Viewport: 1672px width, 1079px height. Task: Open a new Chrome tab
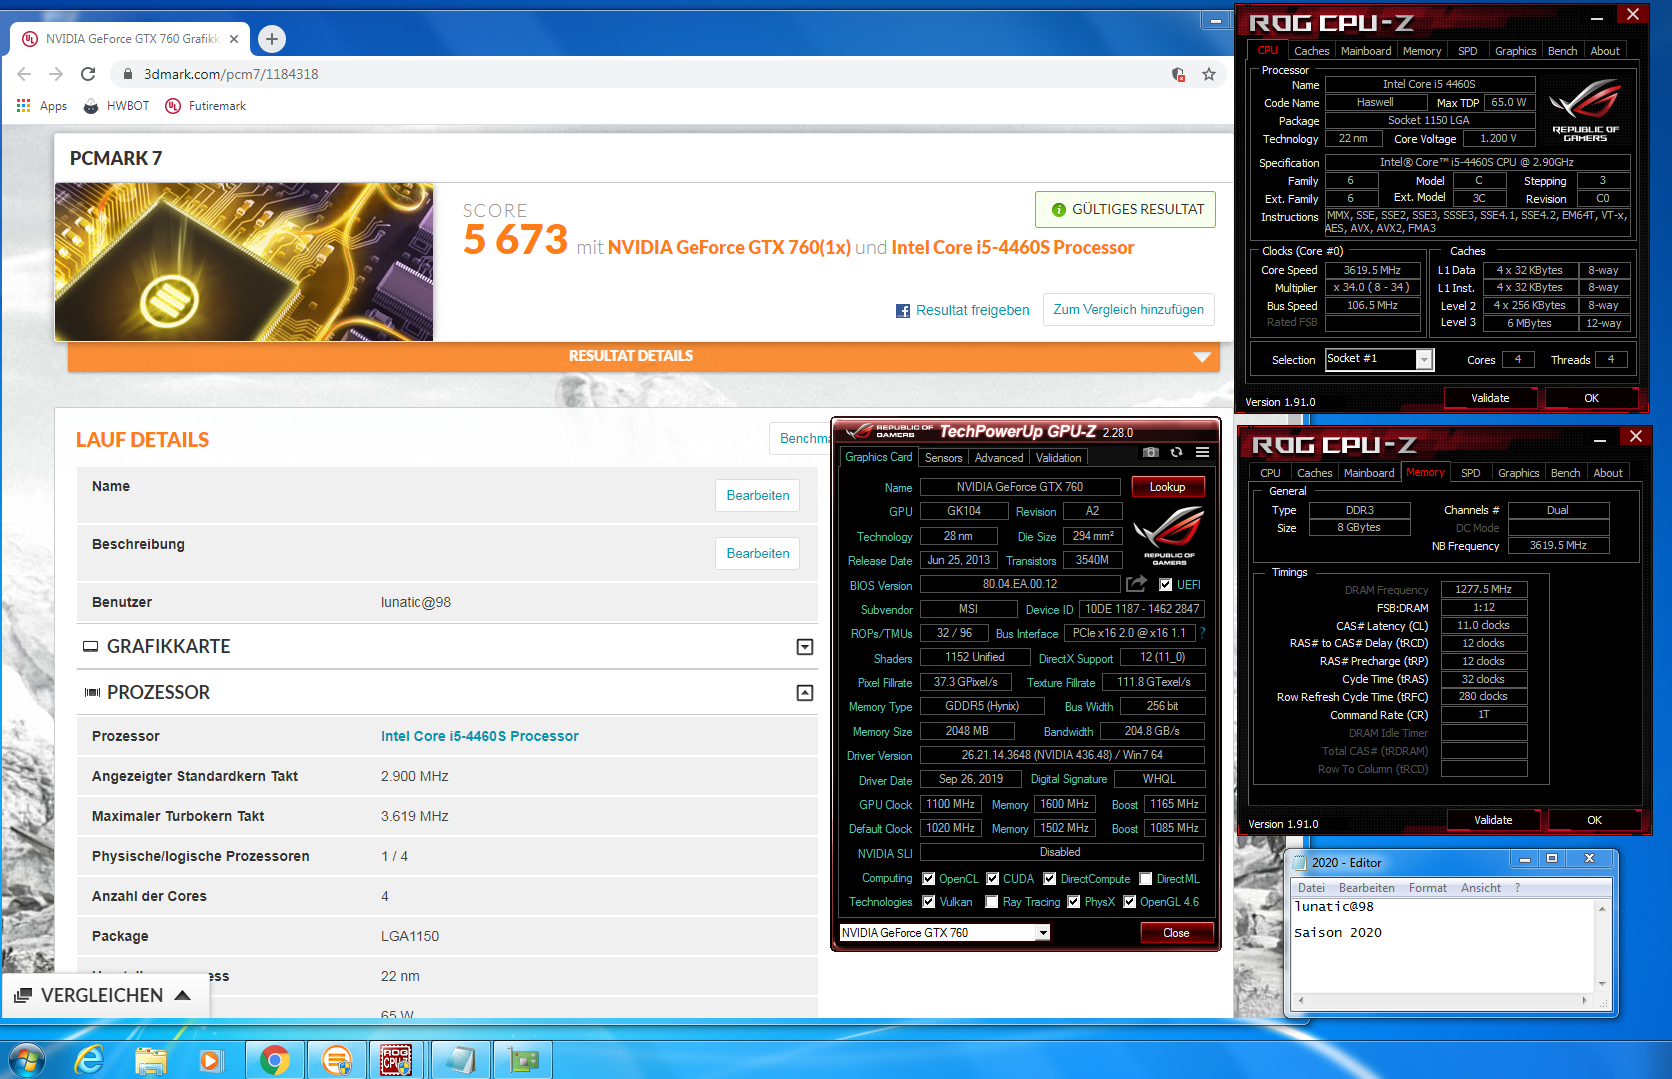tap(271, 39)
